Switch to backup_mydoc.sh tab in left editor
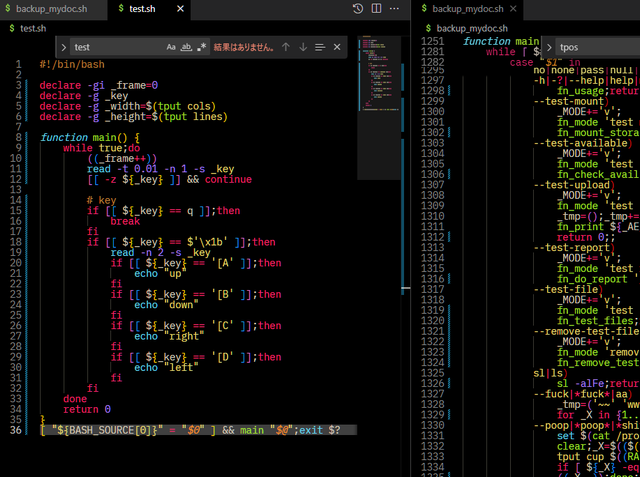640x477 pixels. pyautogui.click(x=55, y=8)
